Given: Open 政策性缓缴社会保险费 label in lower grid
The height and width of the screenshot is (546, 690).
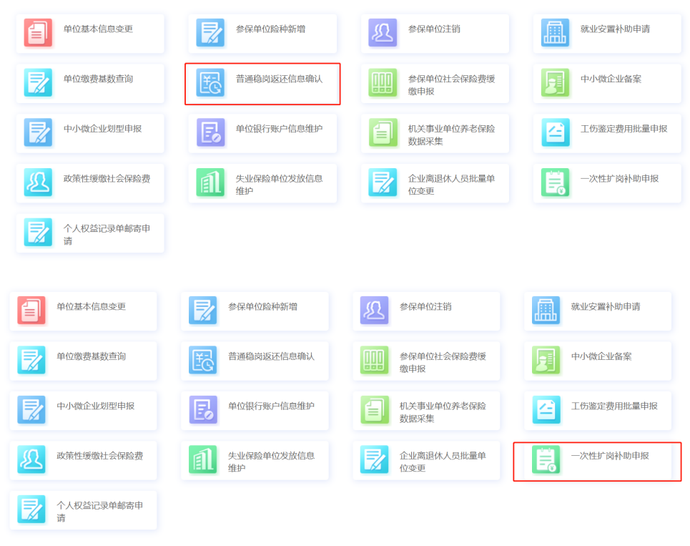Looking at the screenshot, I should pyautogui.click(x=100, y=456).
